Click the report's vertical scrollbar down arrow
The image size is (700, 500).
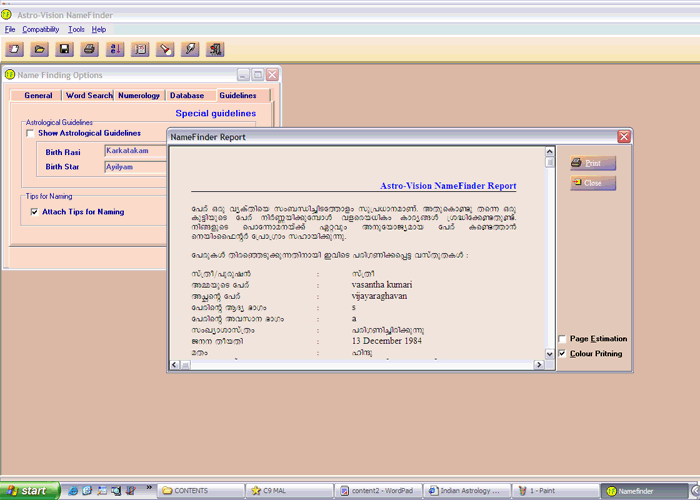click(x=550, y=354)
